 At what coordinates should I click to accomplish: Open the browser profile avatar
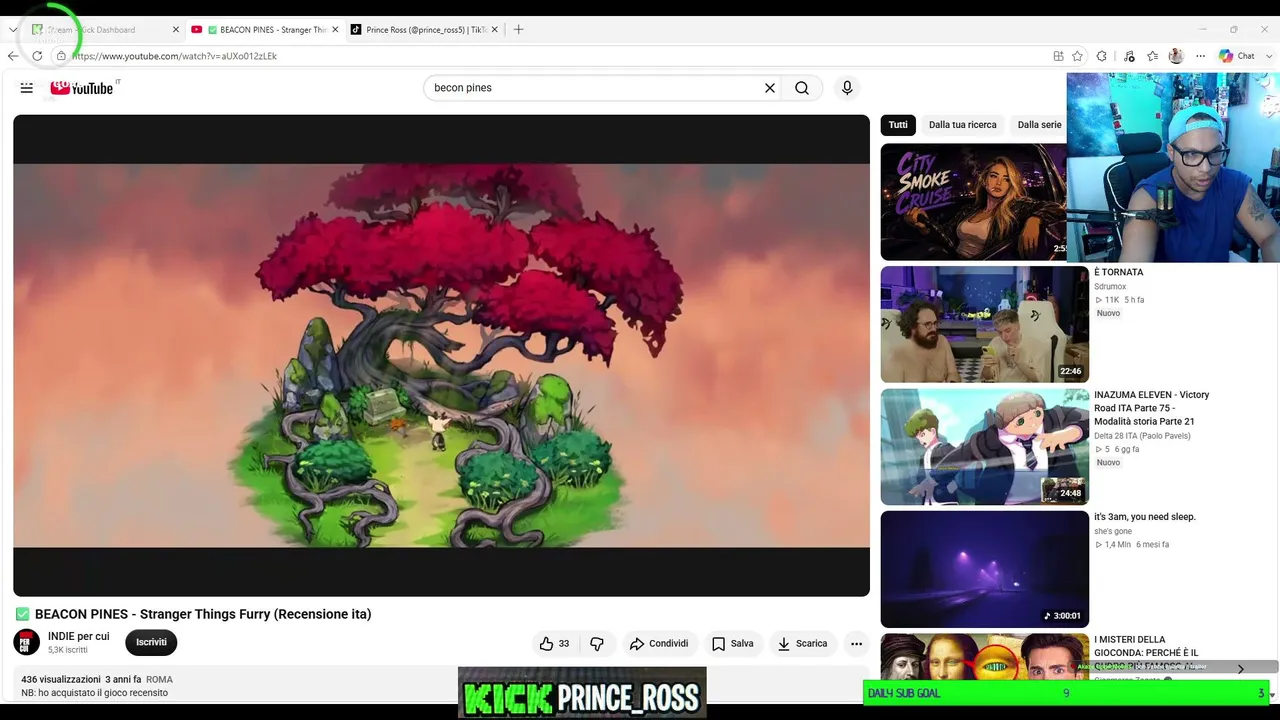pyautogui.click(x=1176, y=56)
